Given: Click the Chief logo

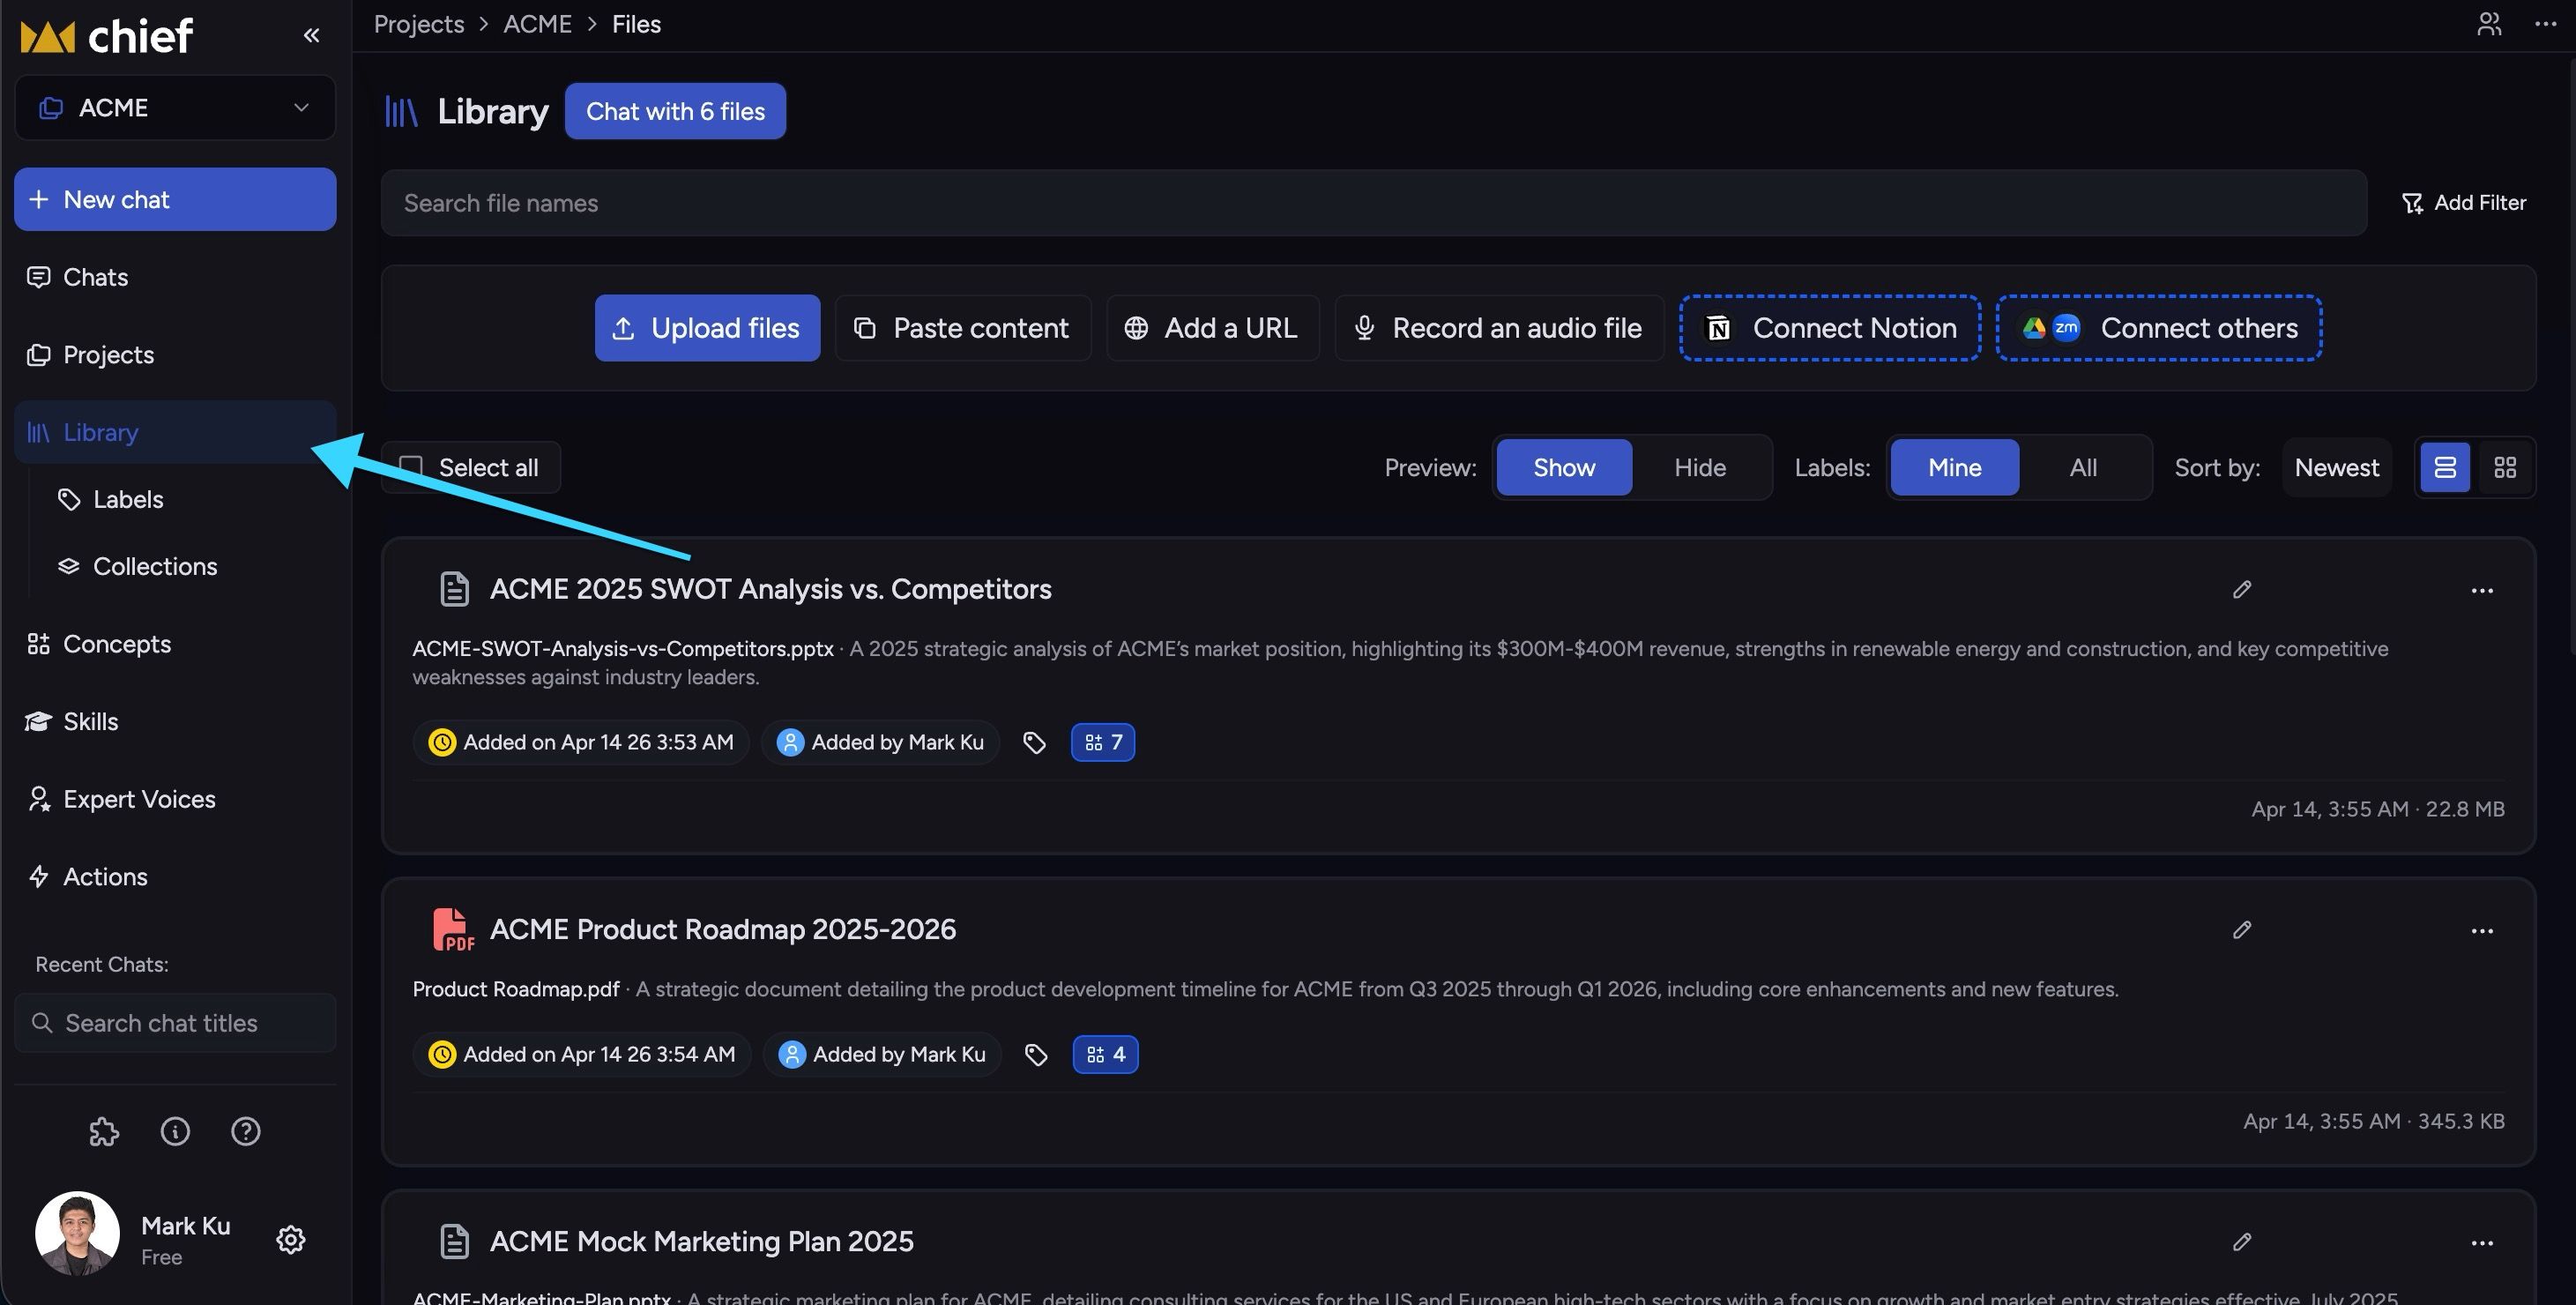Looking at the screenshot, I should click(107, 36).
